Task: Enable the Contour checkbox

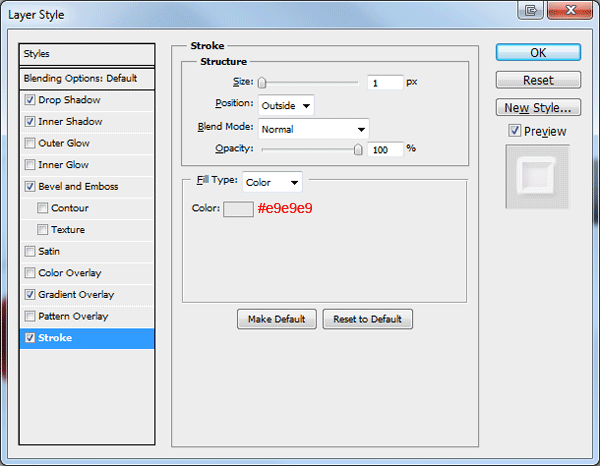Action: click(42, 208)
